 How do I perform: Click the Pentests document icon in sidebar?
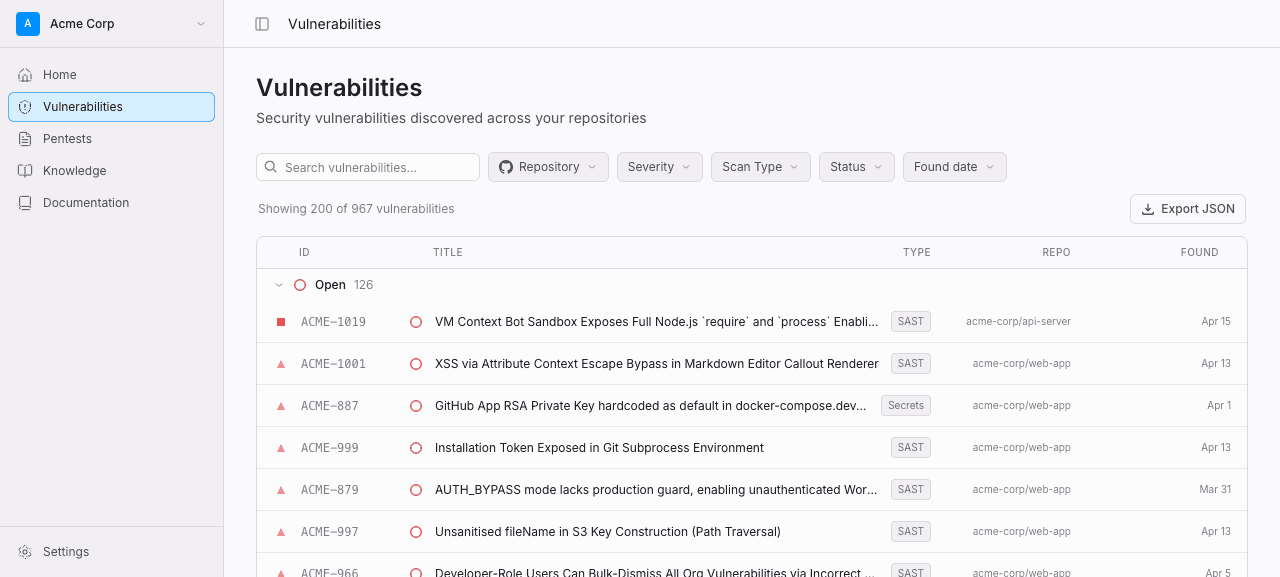(x=25, y=139)
